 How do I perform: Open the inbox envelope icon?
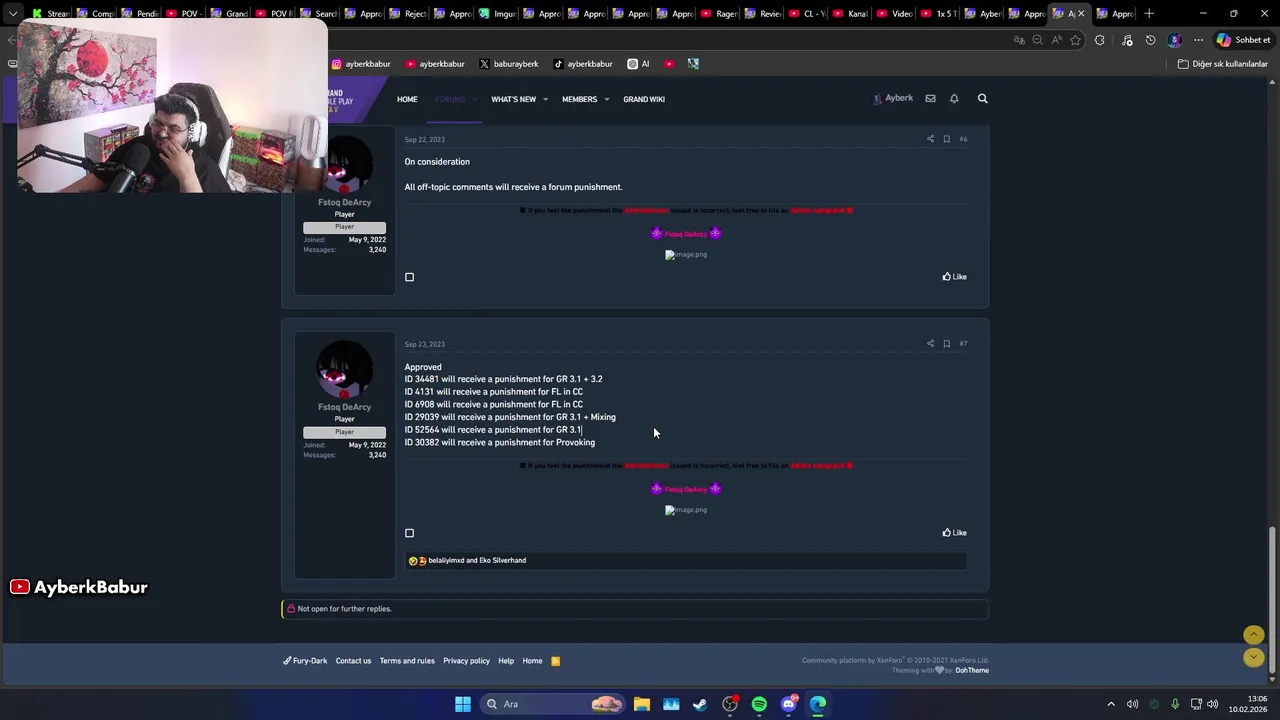(x=930, y=99)
